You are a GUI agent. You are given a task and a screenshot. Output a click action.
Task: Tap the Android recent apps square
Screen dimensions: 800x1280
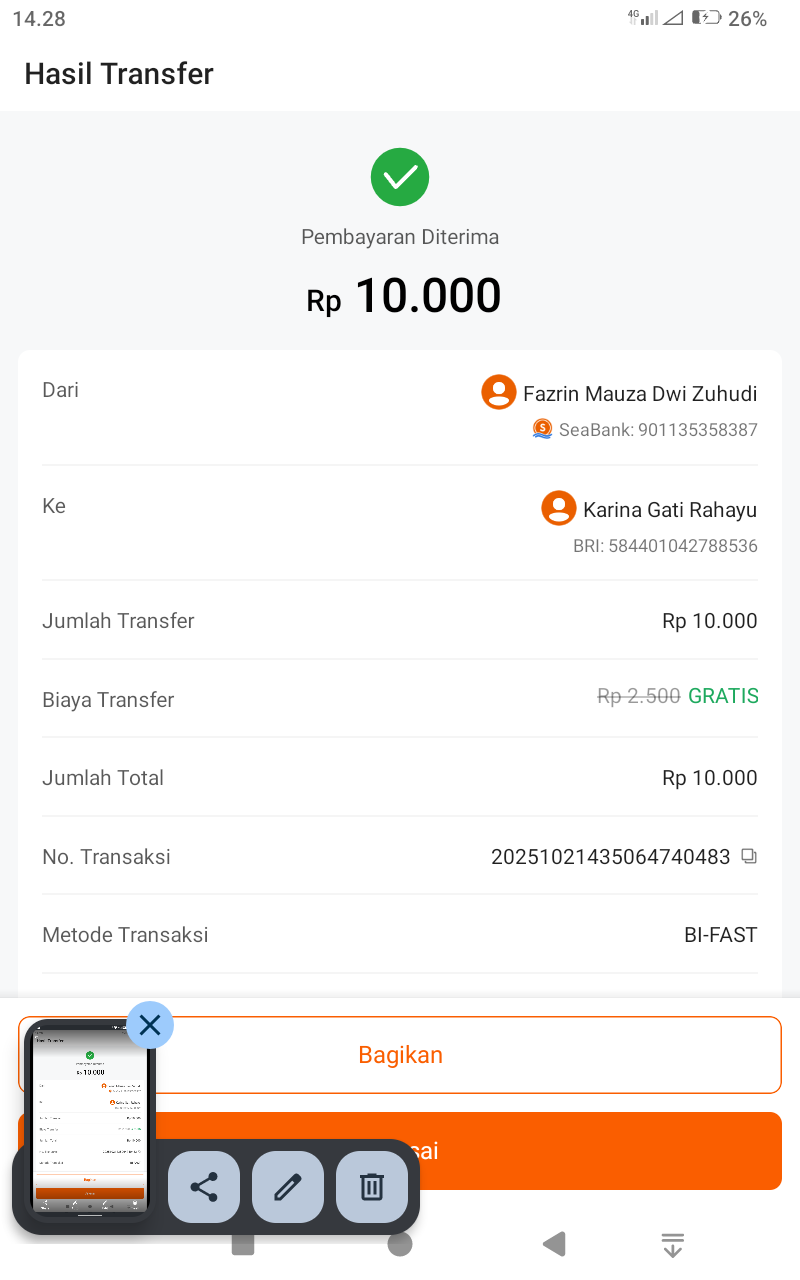(x=243, y=1244)
